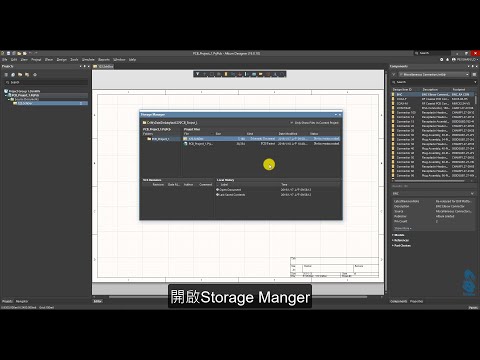480x360 pixels.
Task: Click the list view icon beside the library dropdown
Action: pyautogui.click(x=474, y=74)
